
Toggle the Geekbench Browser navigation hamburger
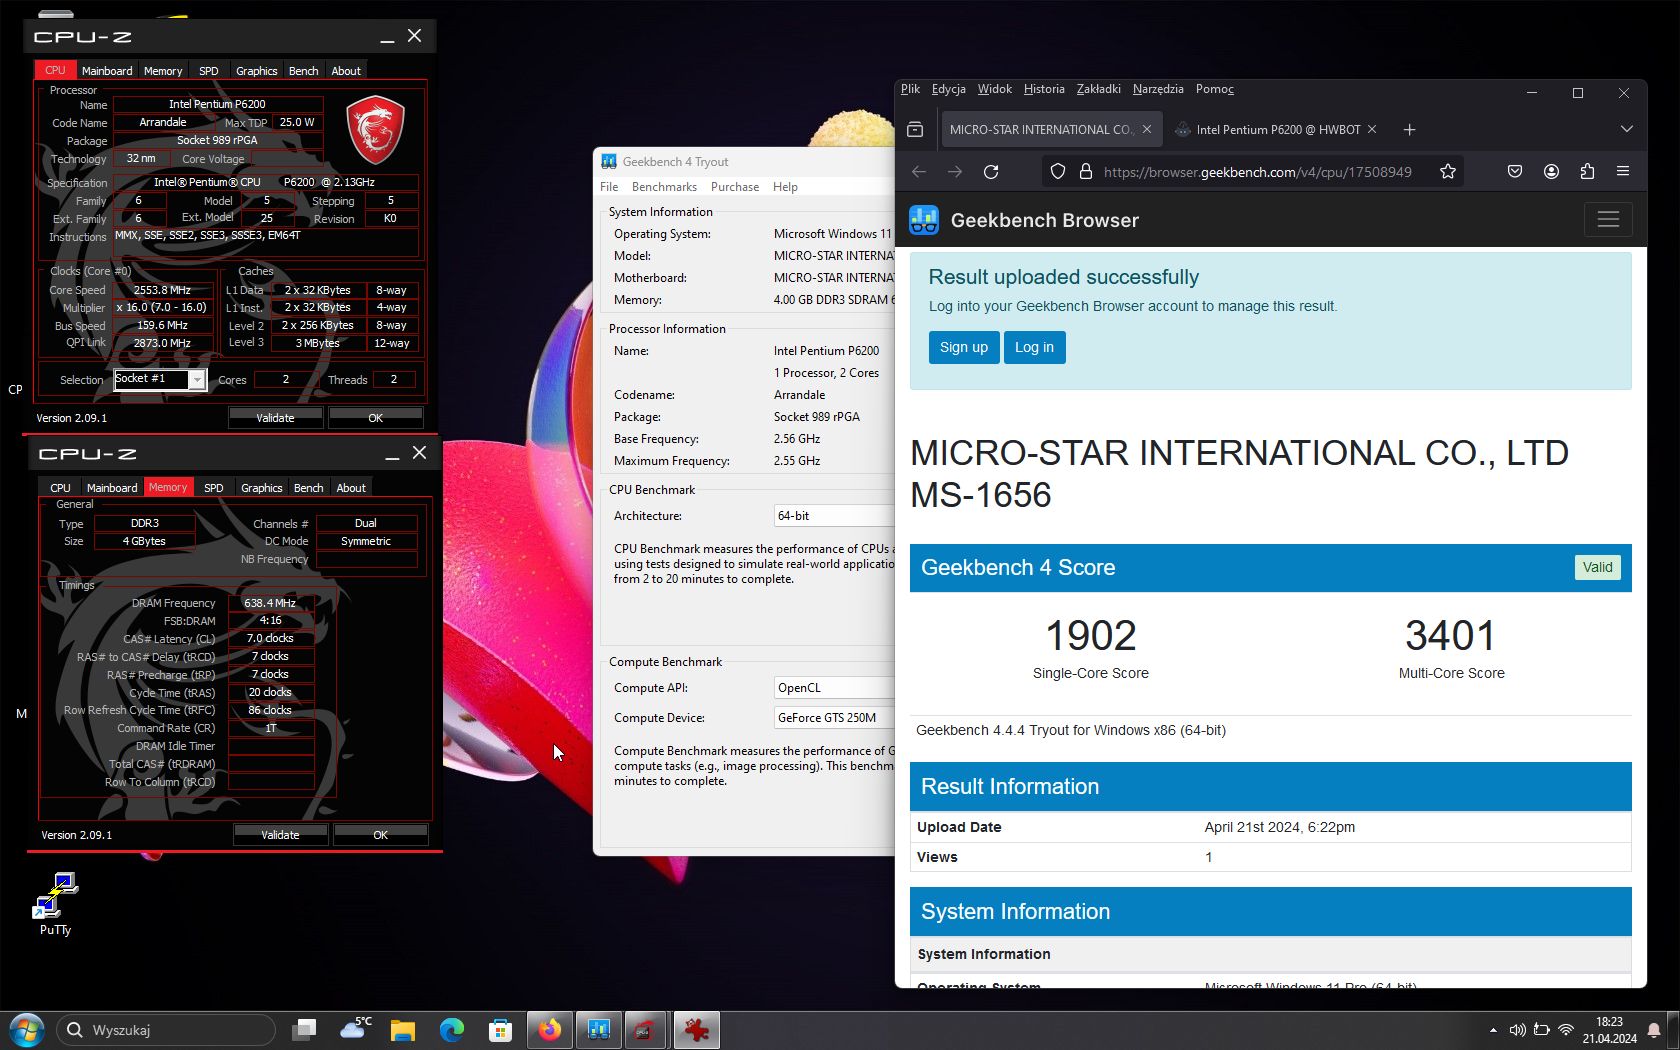click(1608, 220)
